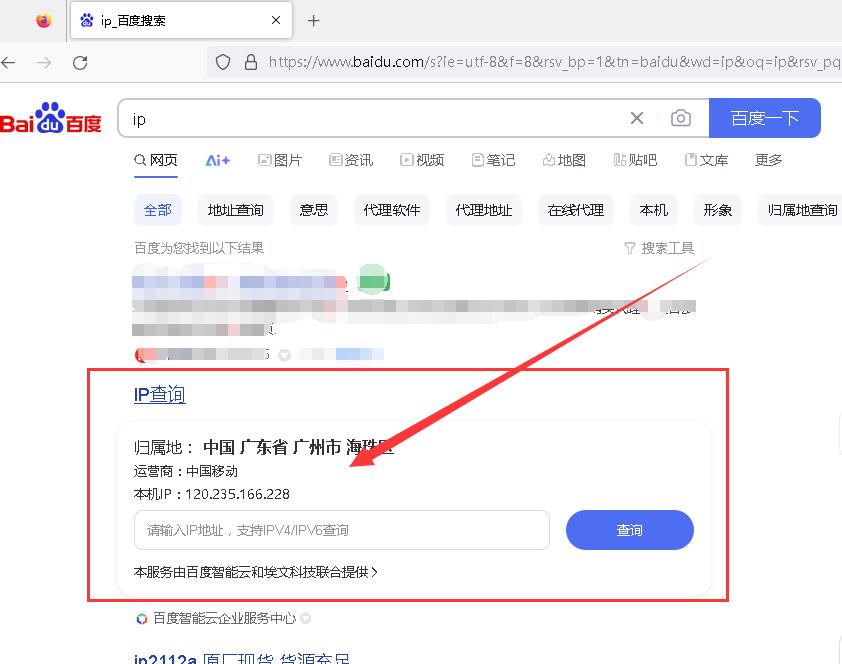Screen dimensions: 842x664
Task: Select the 地址查询 filter chip
Action: (236, 210)
